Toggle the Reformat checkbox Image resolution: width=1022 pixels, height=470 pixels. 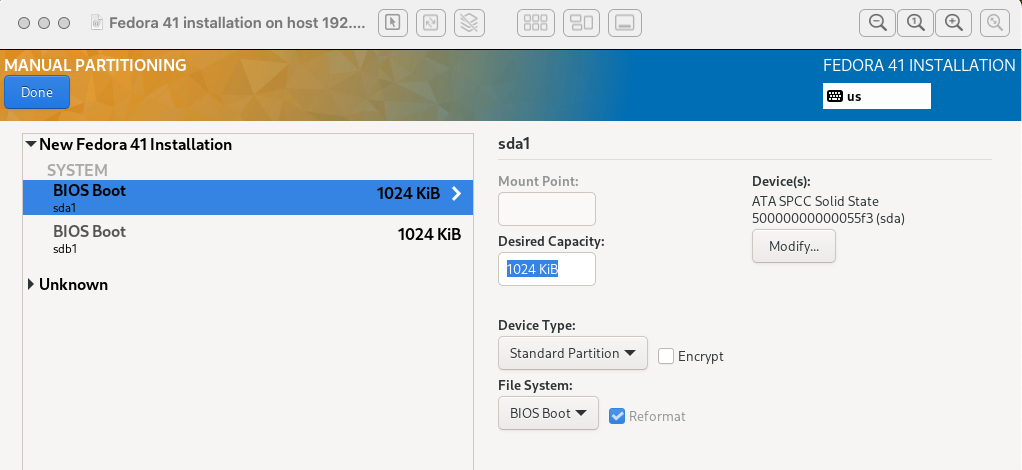[617, 416]
